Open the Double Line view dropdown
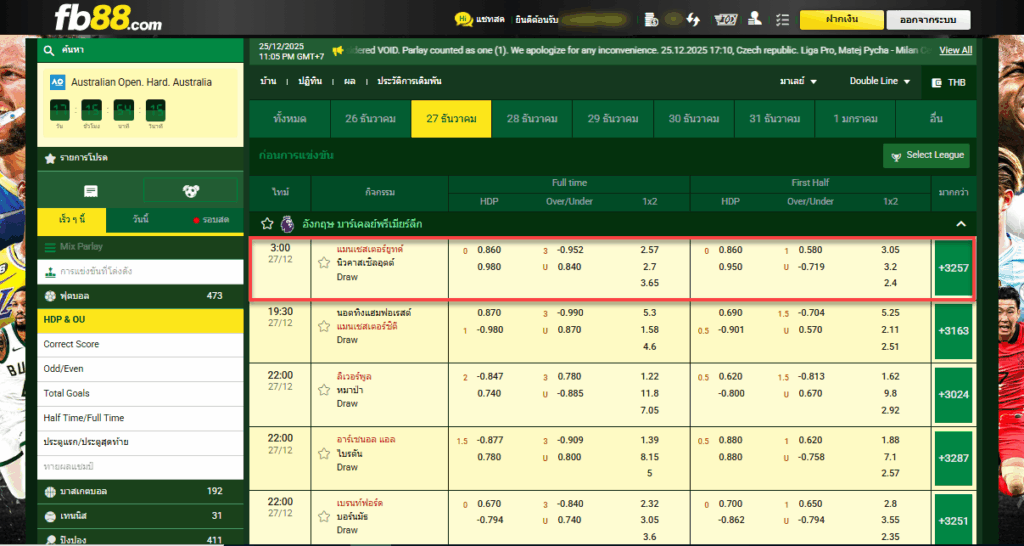Image resolution: width=1024 pixels, height=546 pixels. coord(880,81)
